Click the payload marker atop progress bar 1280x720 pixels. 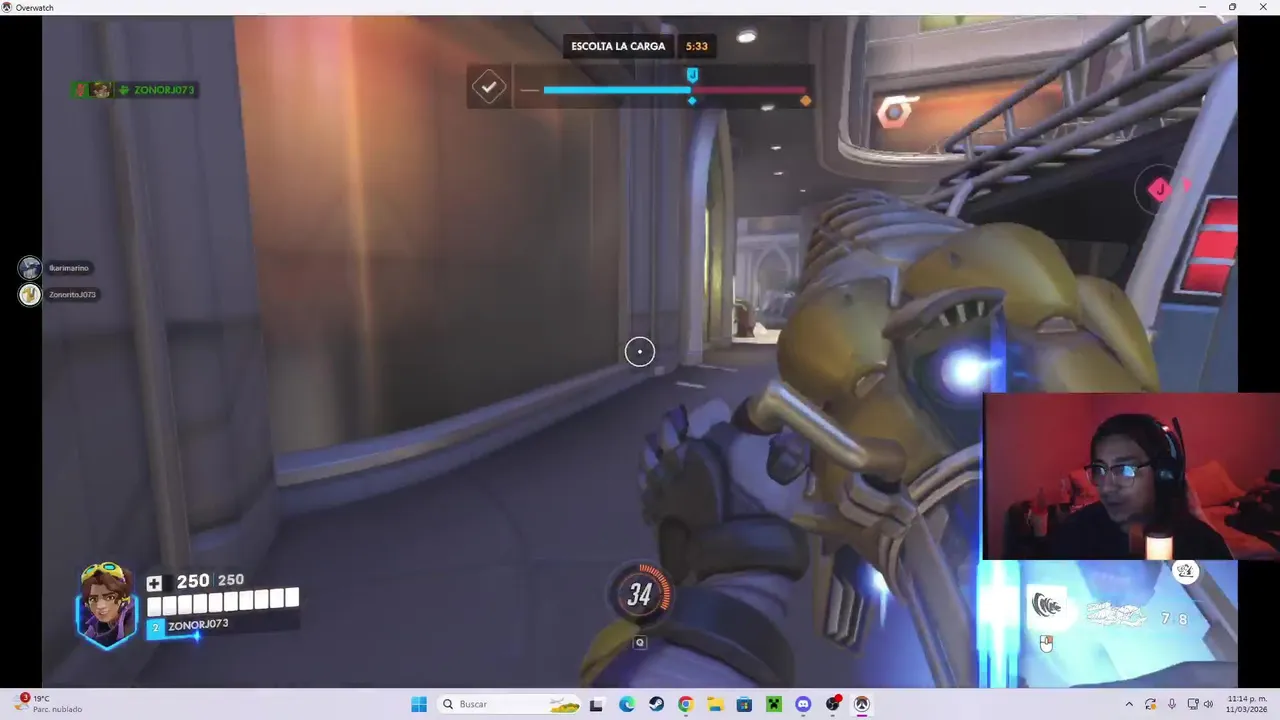tap(692, 75)
